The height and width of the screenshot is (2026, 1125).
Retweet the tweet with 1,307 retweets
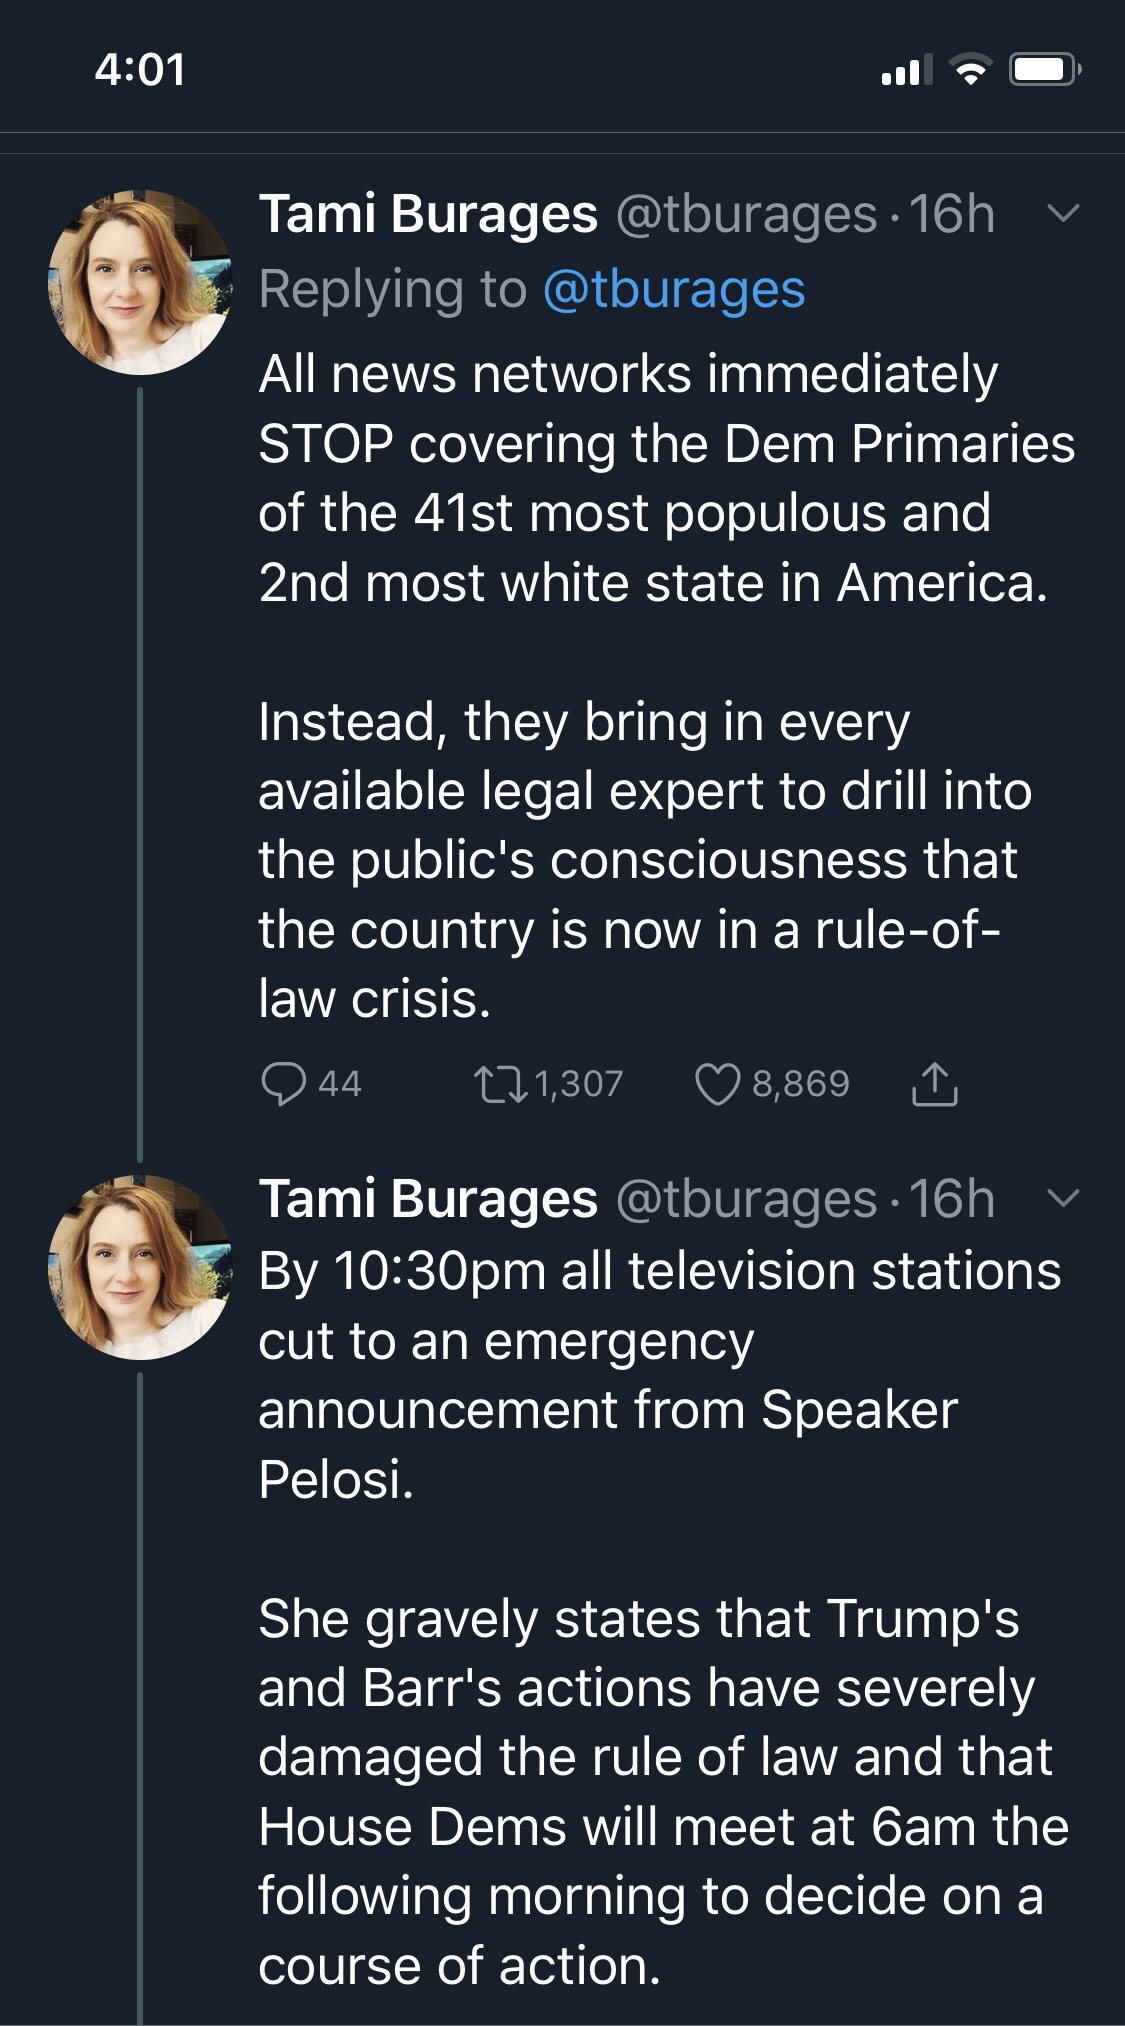[500, 1084]
